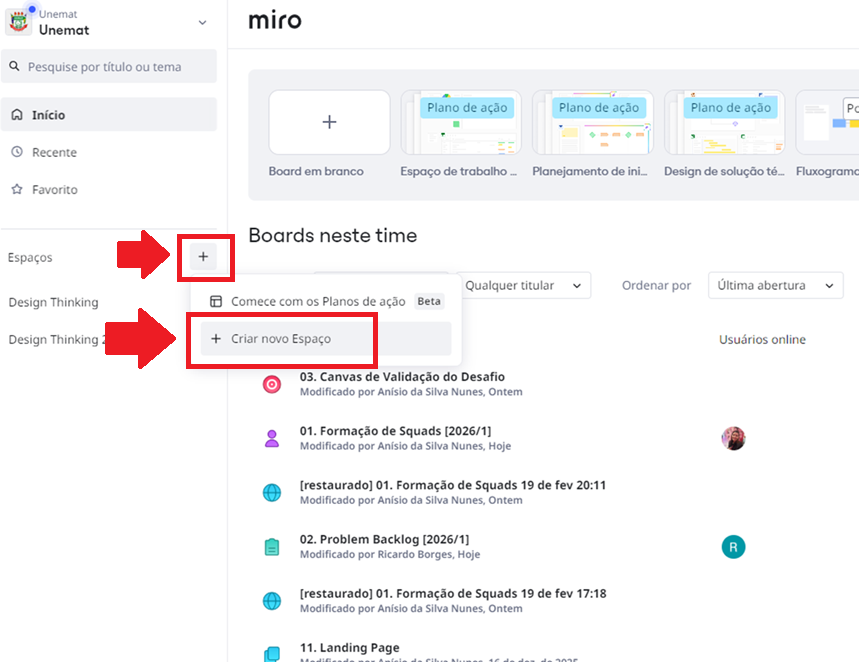Expand the Unemat team switcher chevron
859x662 pixels.
(202, 22)
